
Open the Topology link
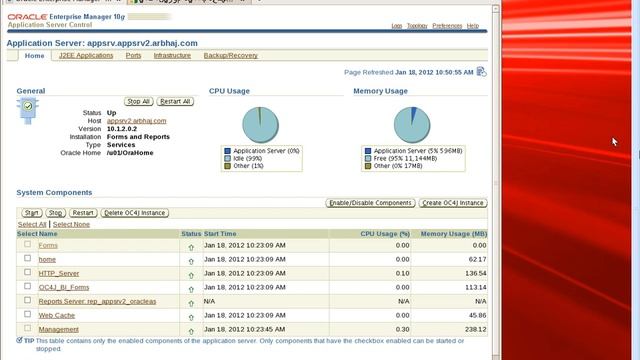[x=417, y=26]
